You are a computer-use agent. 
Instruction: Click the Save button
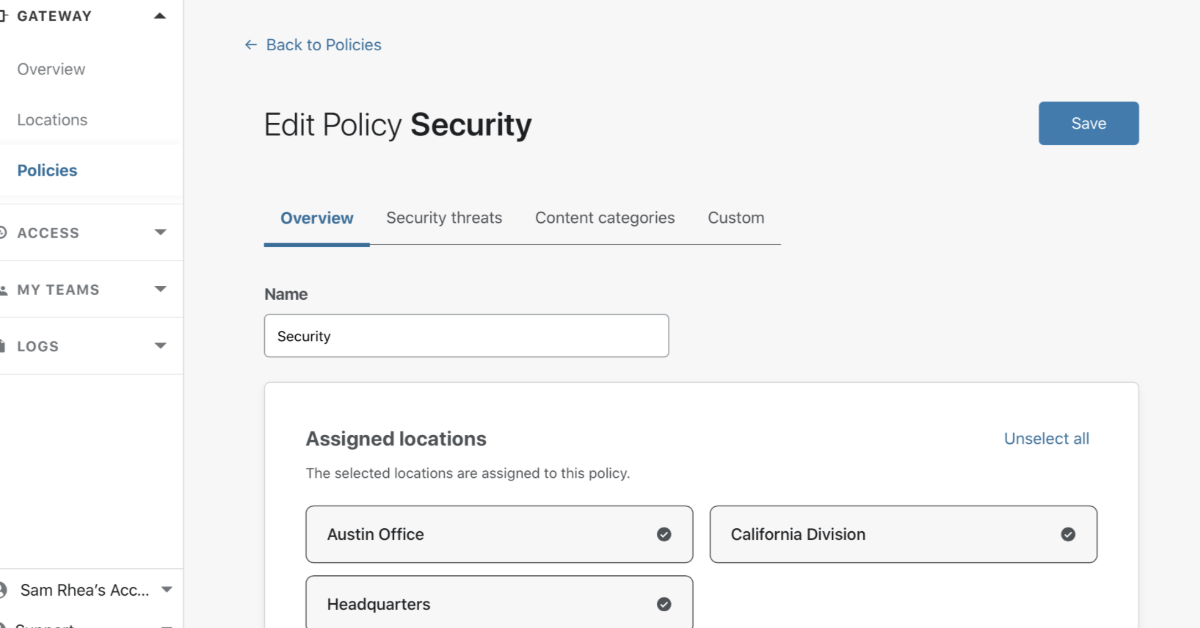point(1088,123)
